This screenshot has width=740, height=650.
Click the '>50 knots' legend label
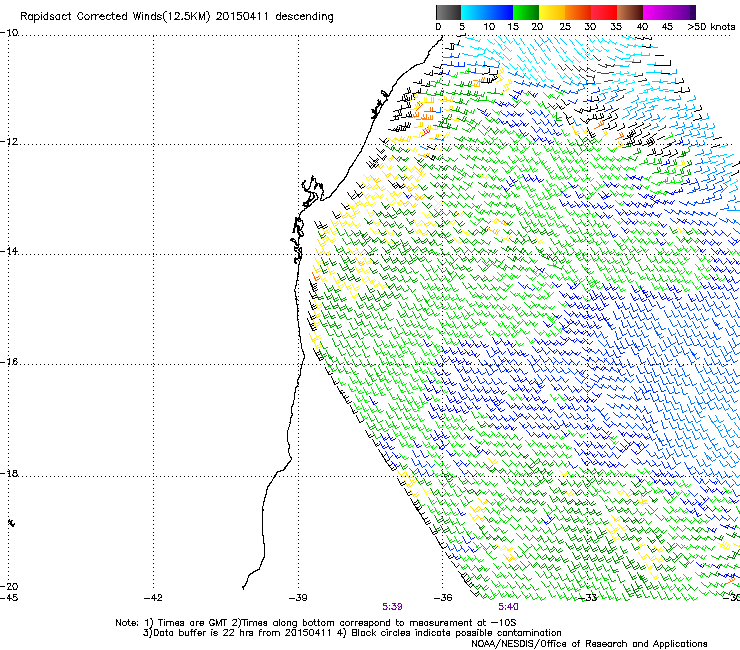711,27
